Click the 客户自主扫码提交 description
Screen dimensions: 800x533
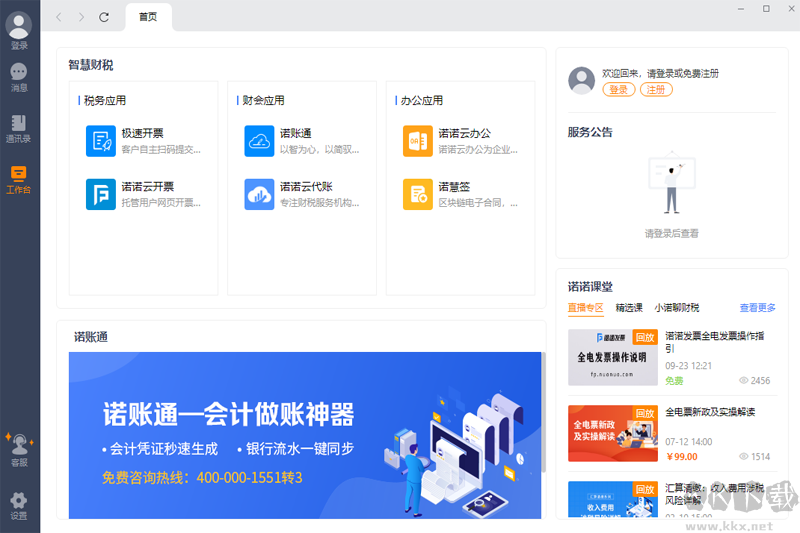click(x=161, y=149)
